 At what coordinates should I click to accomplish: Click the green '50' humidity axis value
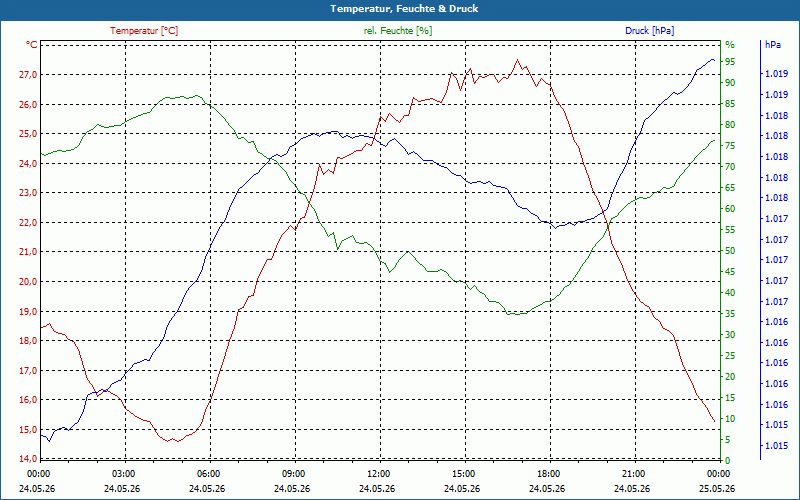coord(730,251)
